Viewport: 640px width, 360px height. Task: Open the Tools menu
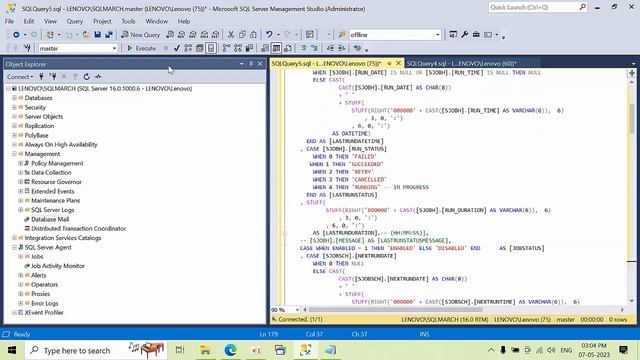(128, 21)
